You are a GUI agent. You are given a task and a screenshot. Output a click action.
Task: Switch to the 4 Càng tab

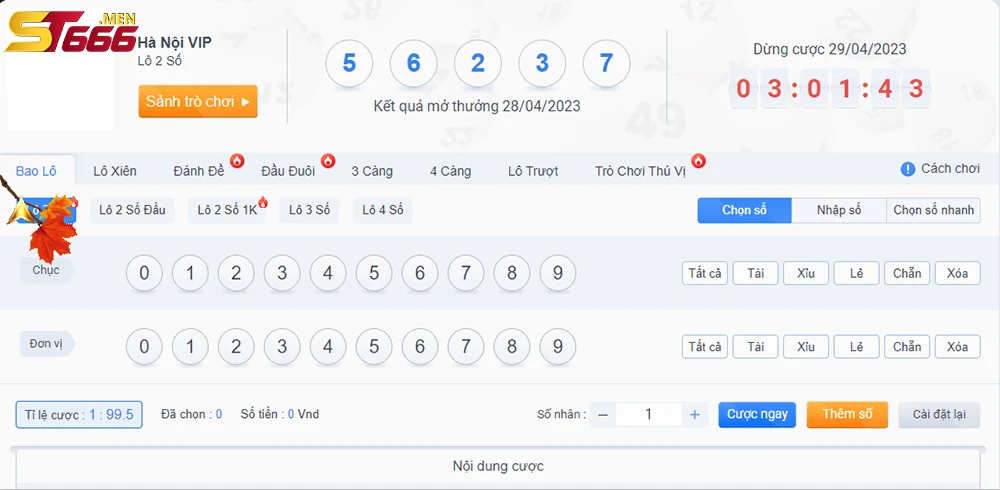point(450,171)
